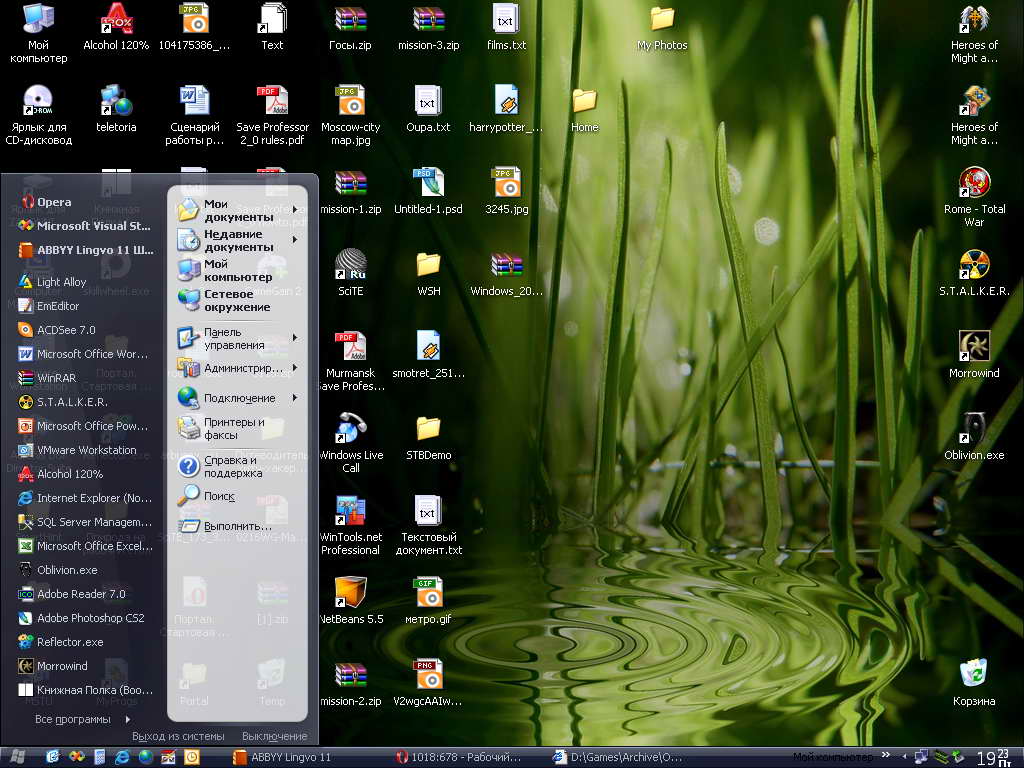1024x768 pixels.
Task: Click Выход из системы (log off) button
Action: point(178,736)
